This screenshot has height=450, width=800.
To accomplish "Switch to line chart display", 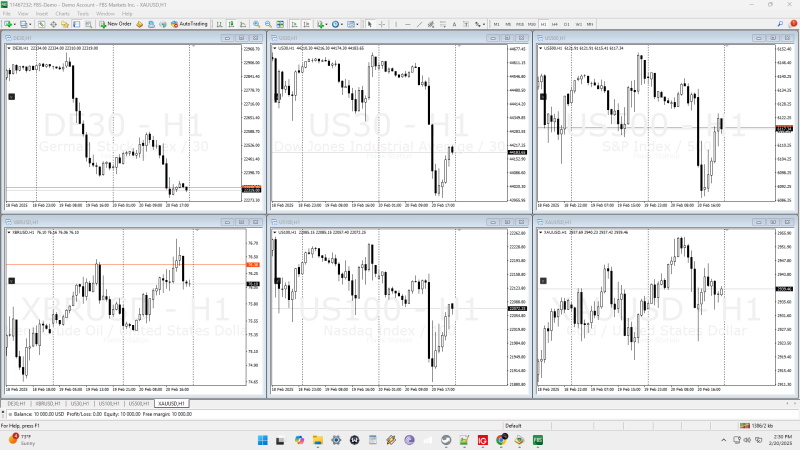I will coord(243,24).
